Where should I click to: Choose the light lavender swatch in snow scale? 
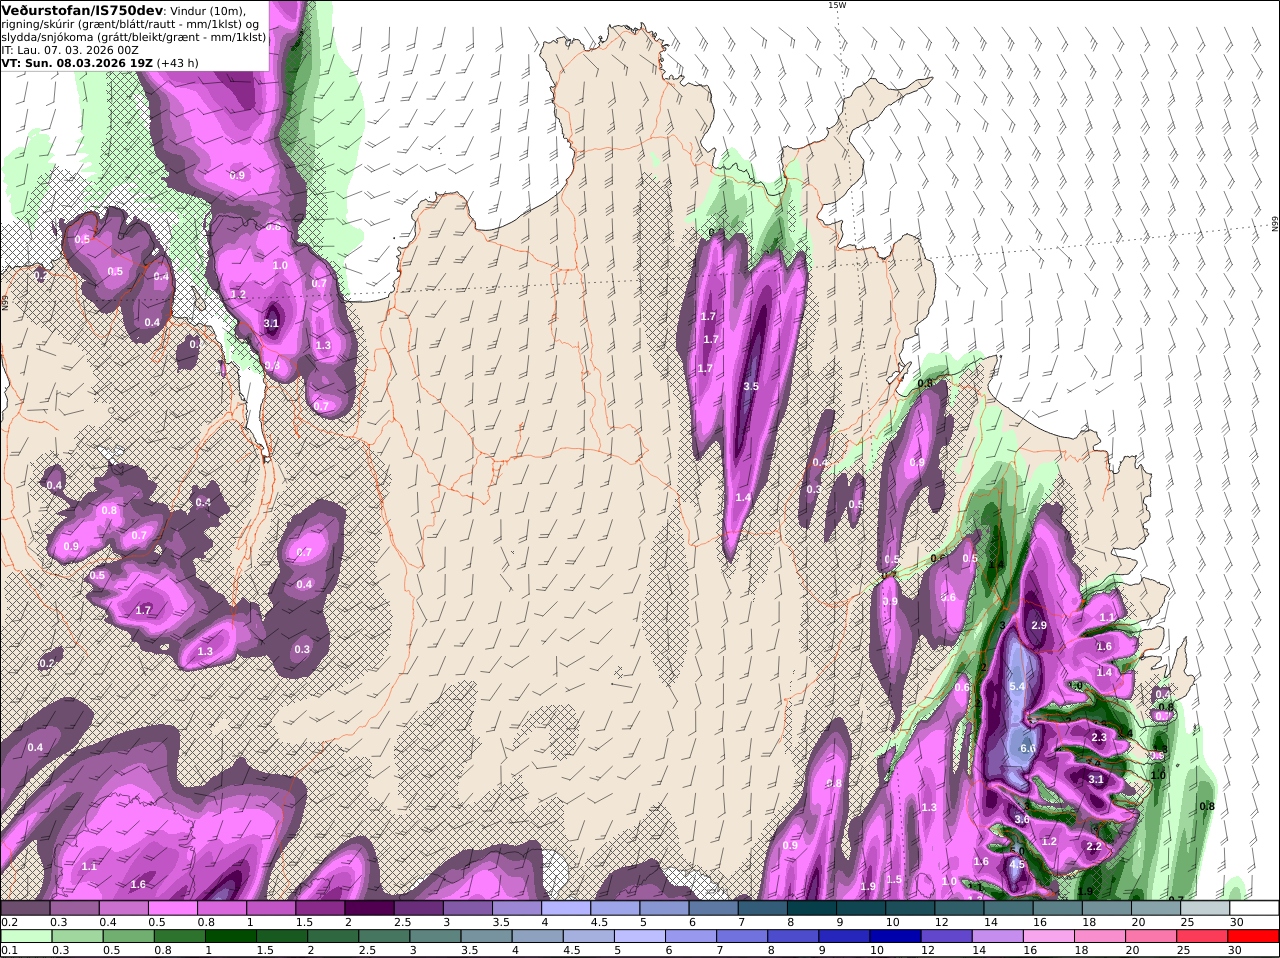(x=566, y=907)
